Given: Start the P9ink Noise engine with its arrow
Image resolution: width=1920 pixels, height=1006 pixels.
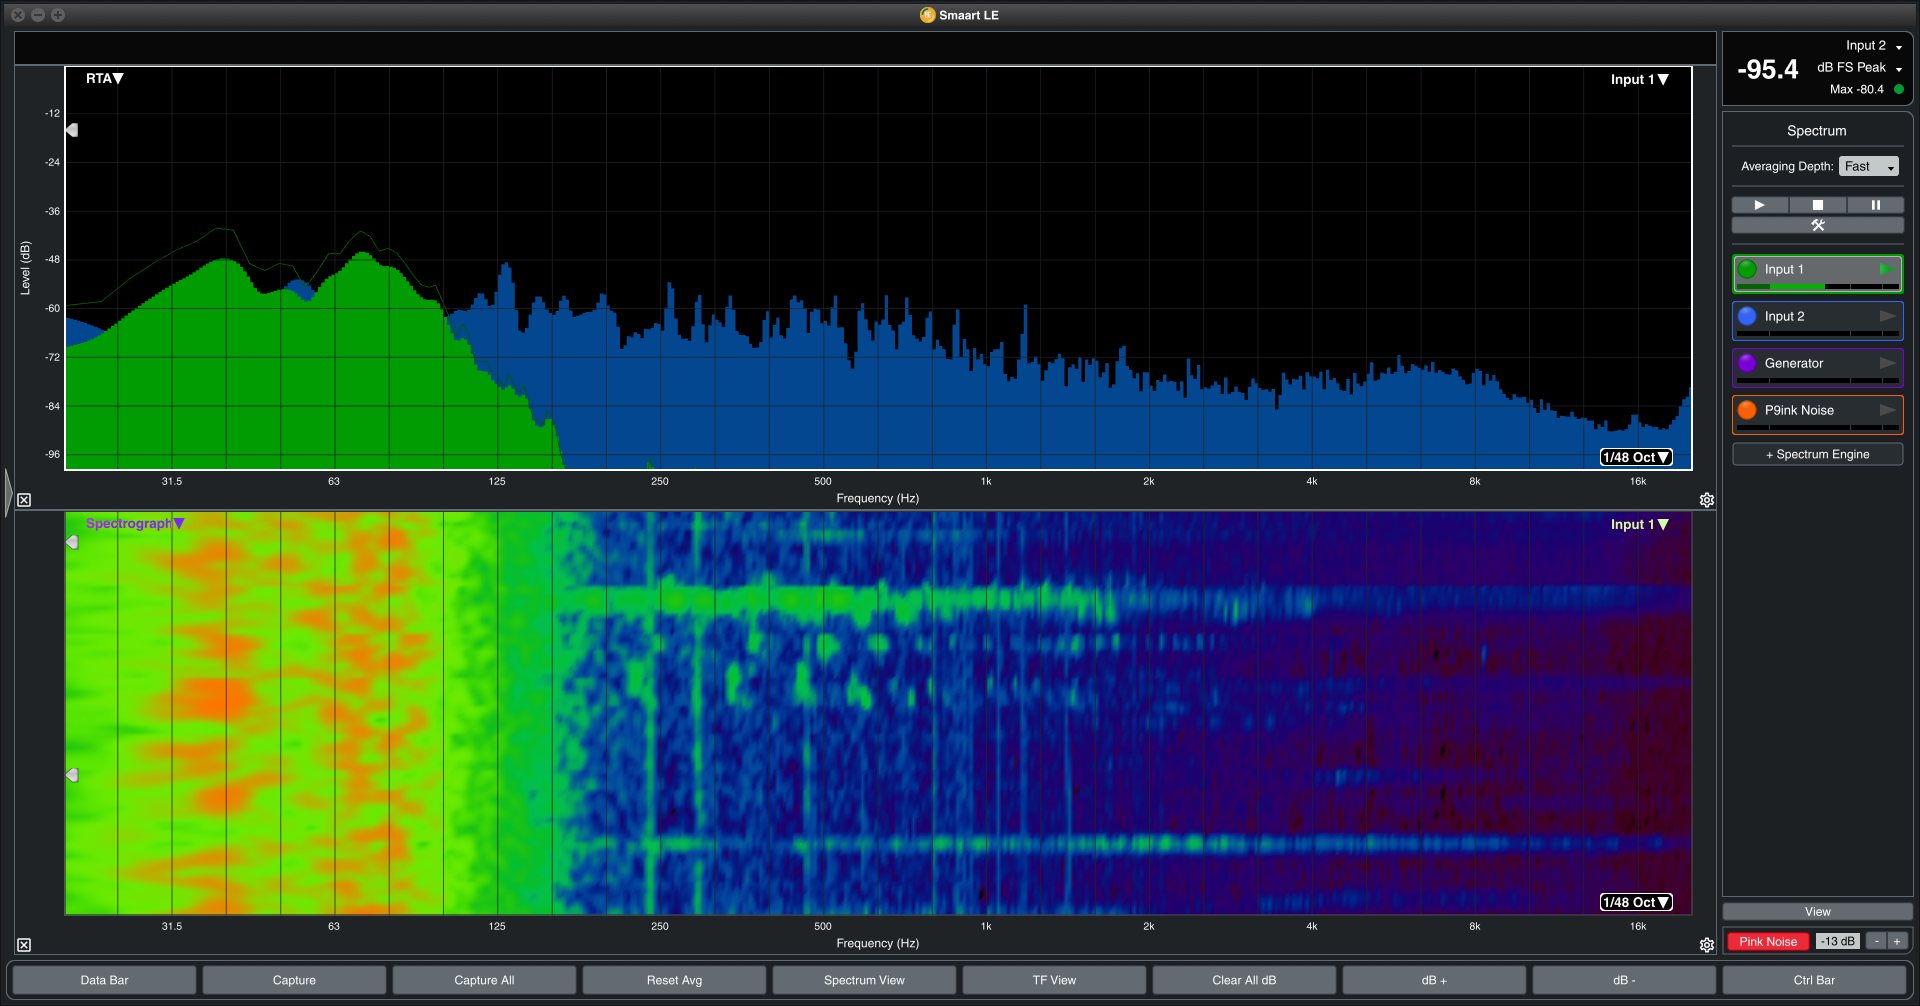Looking at the screenshot, I should 1887,410.
